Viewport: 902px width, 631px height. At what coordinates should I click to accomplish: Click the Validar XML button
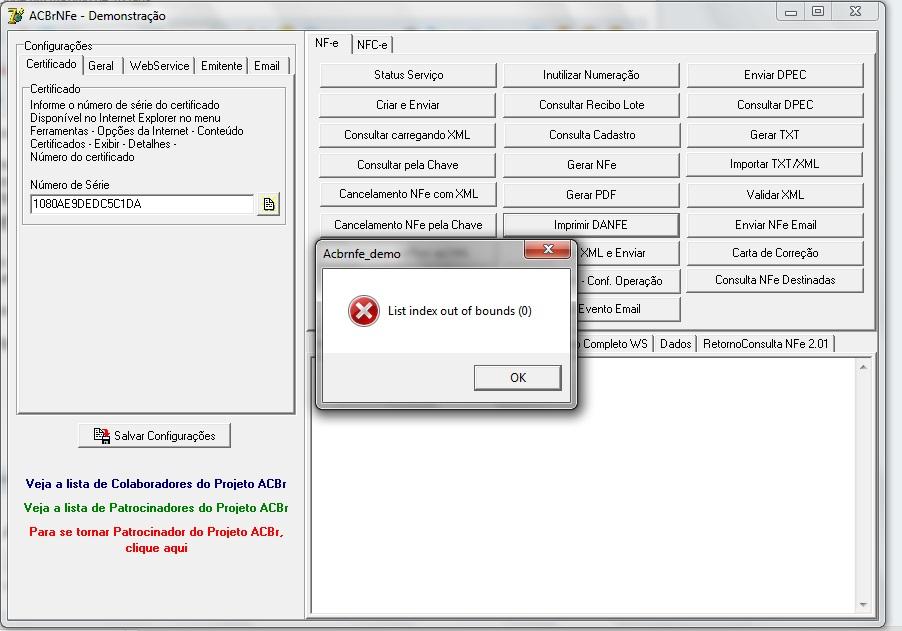click(775, 194)
